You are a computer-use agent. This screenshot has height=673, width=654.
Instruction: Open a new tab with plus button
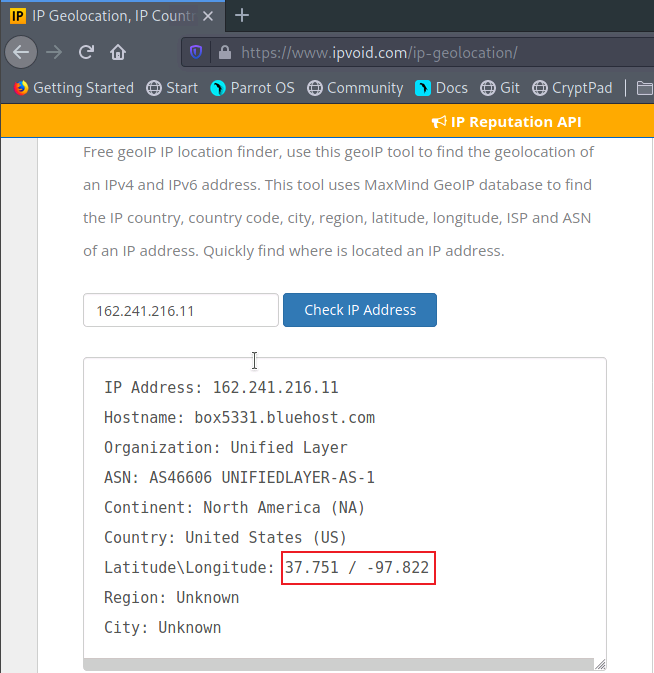(x=242, y=15)
